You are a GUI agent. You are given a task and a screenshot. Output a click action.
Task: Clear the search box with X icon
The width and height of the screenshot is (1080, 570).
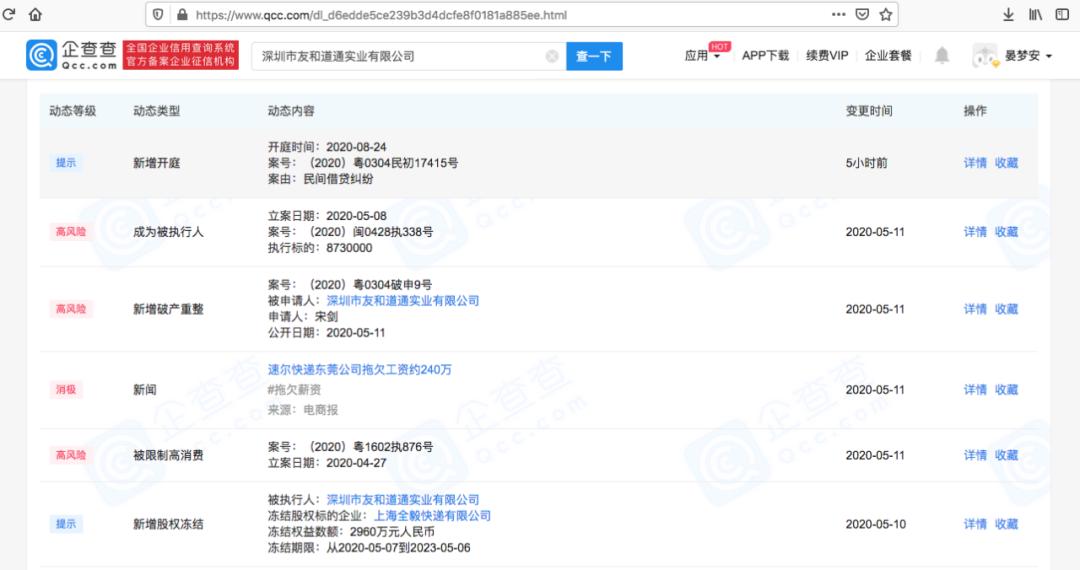coord(552,56)
